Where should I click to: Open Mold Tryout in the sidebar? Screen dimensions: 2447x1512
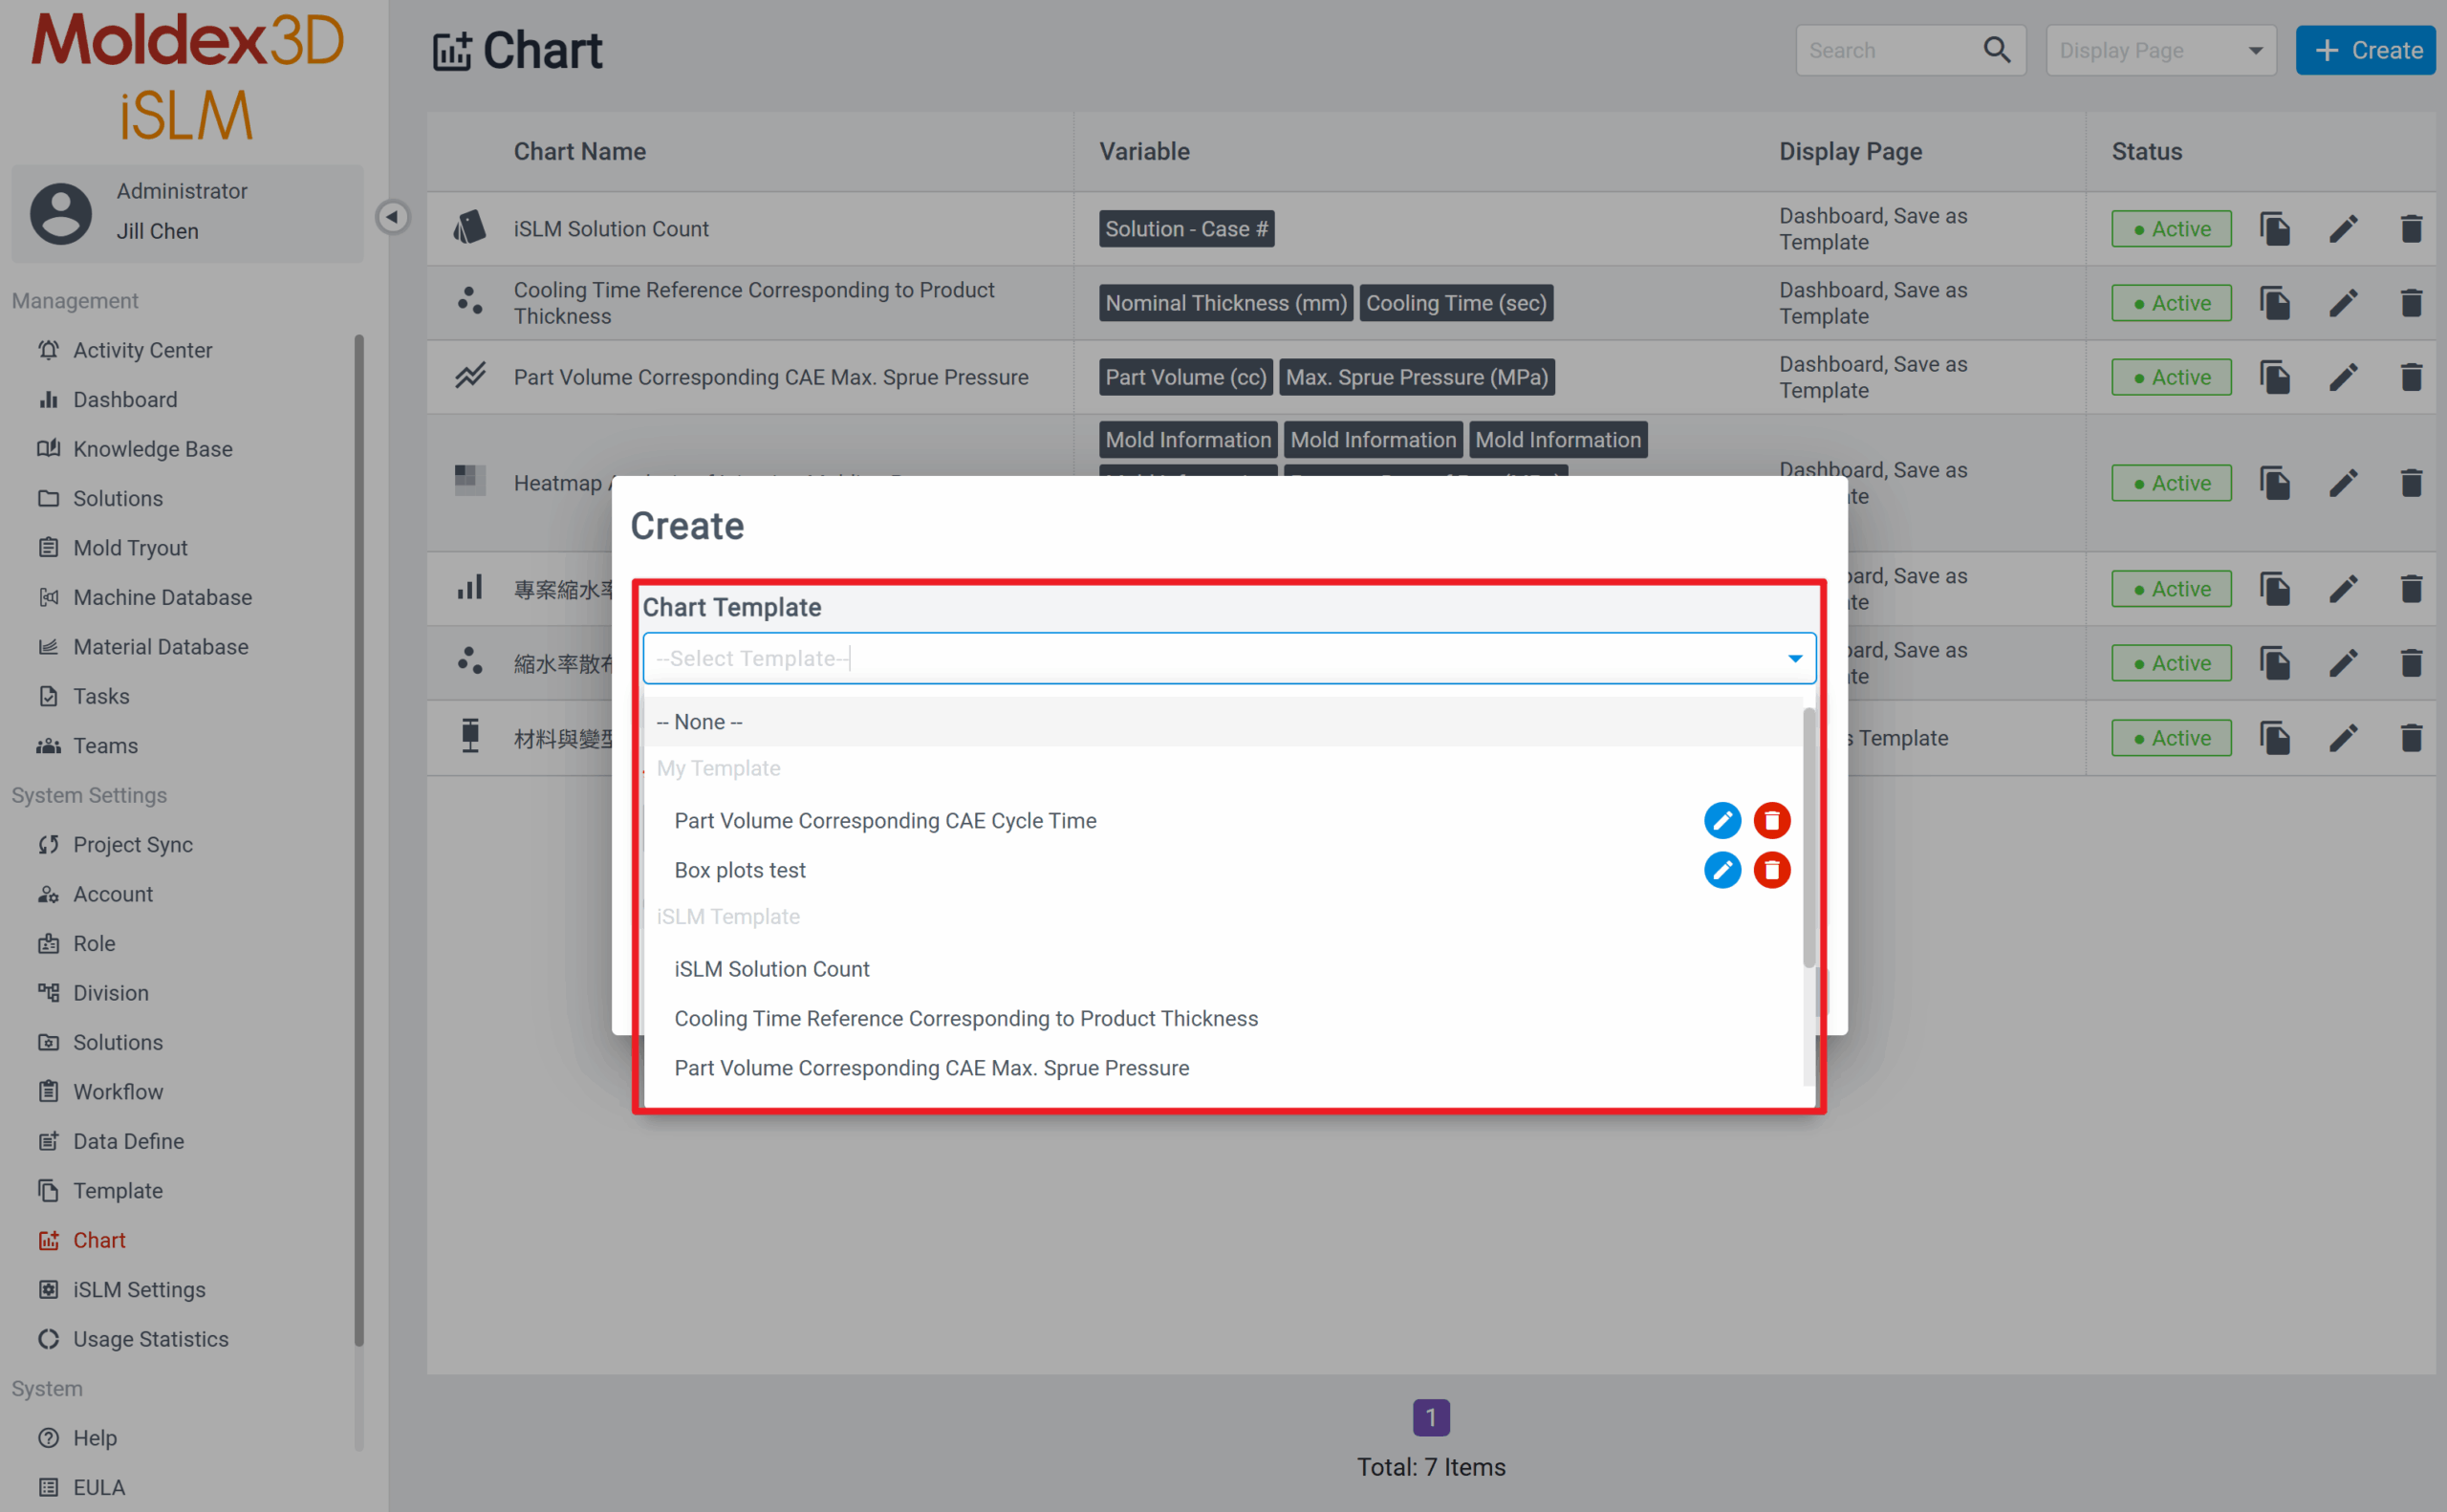click(130, 548)
